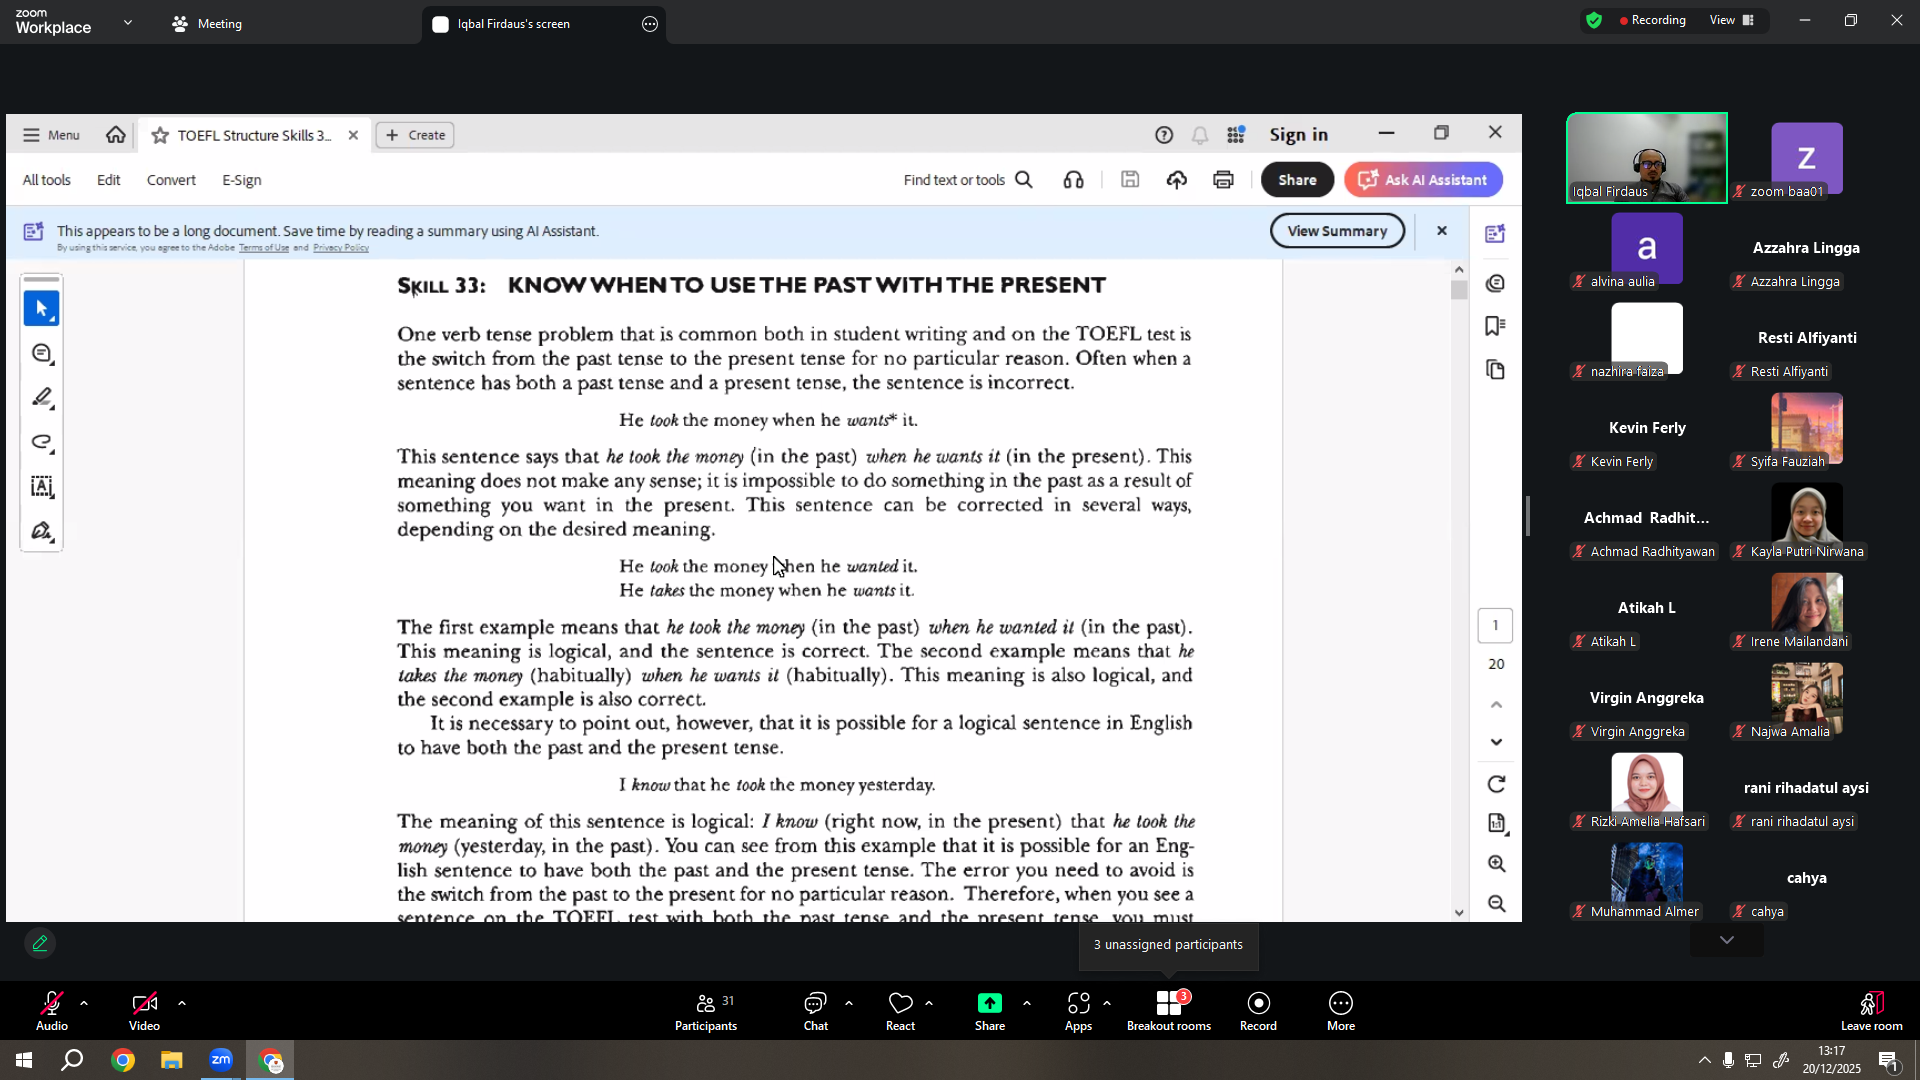
Task: Expand reactions options arrow
Action: (929, 1003)
